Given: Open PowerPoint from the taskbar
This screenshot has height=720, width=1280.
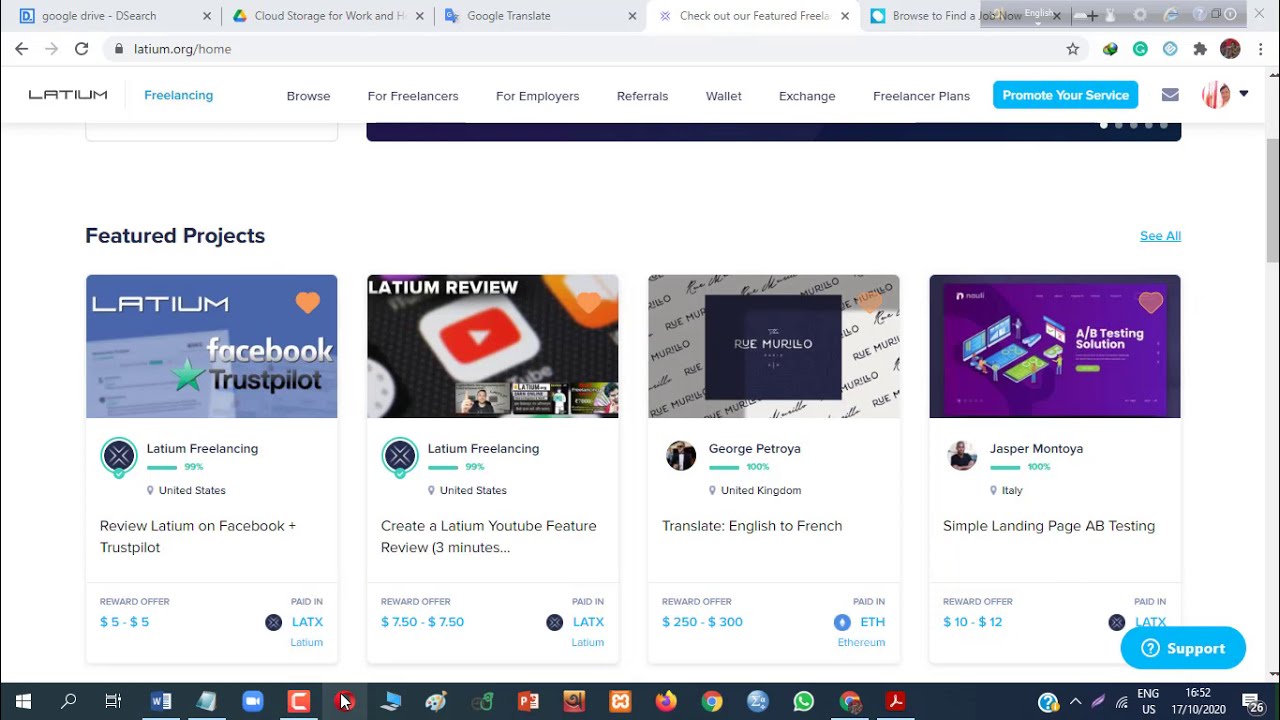Looking at the screenshot, I should click(528, 702).
